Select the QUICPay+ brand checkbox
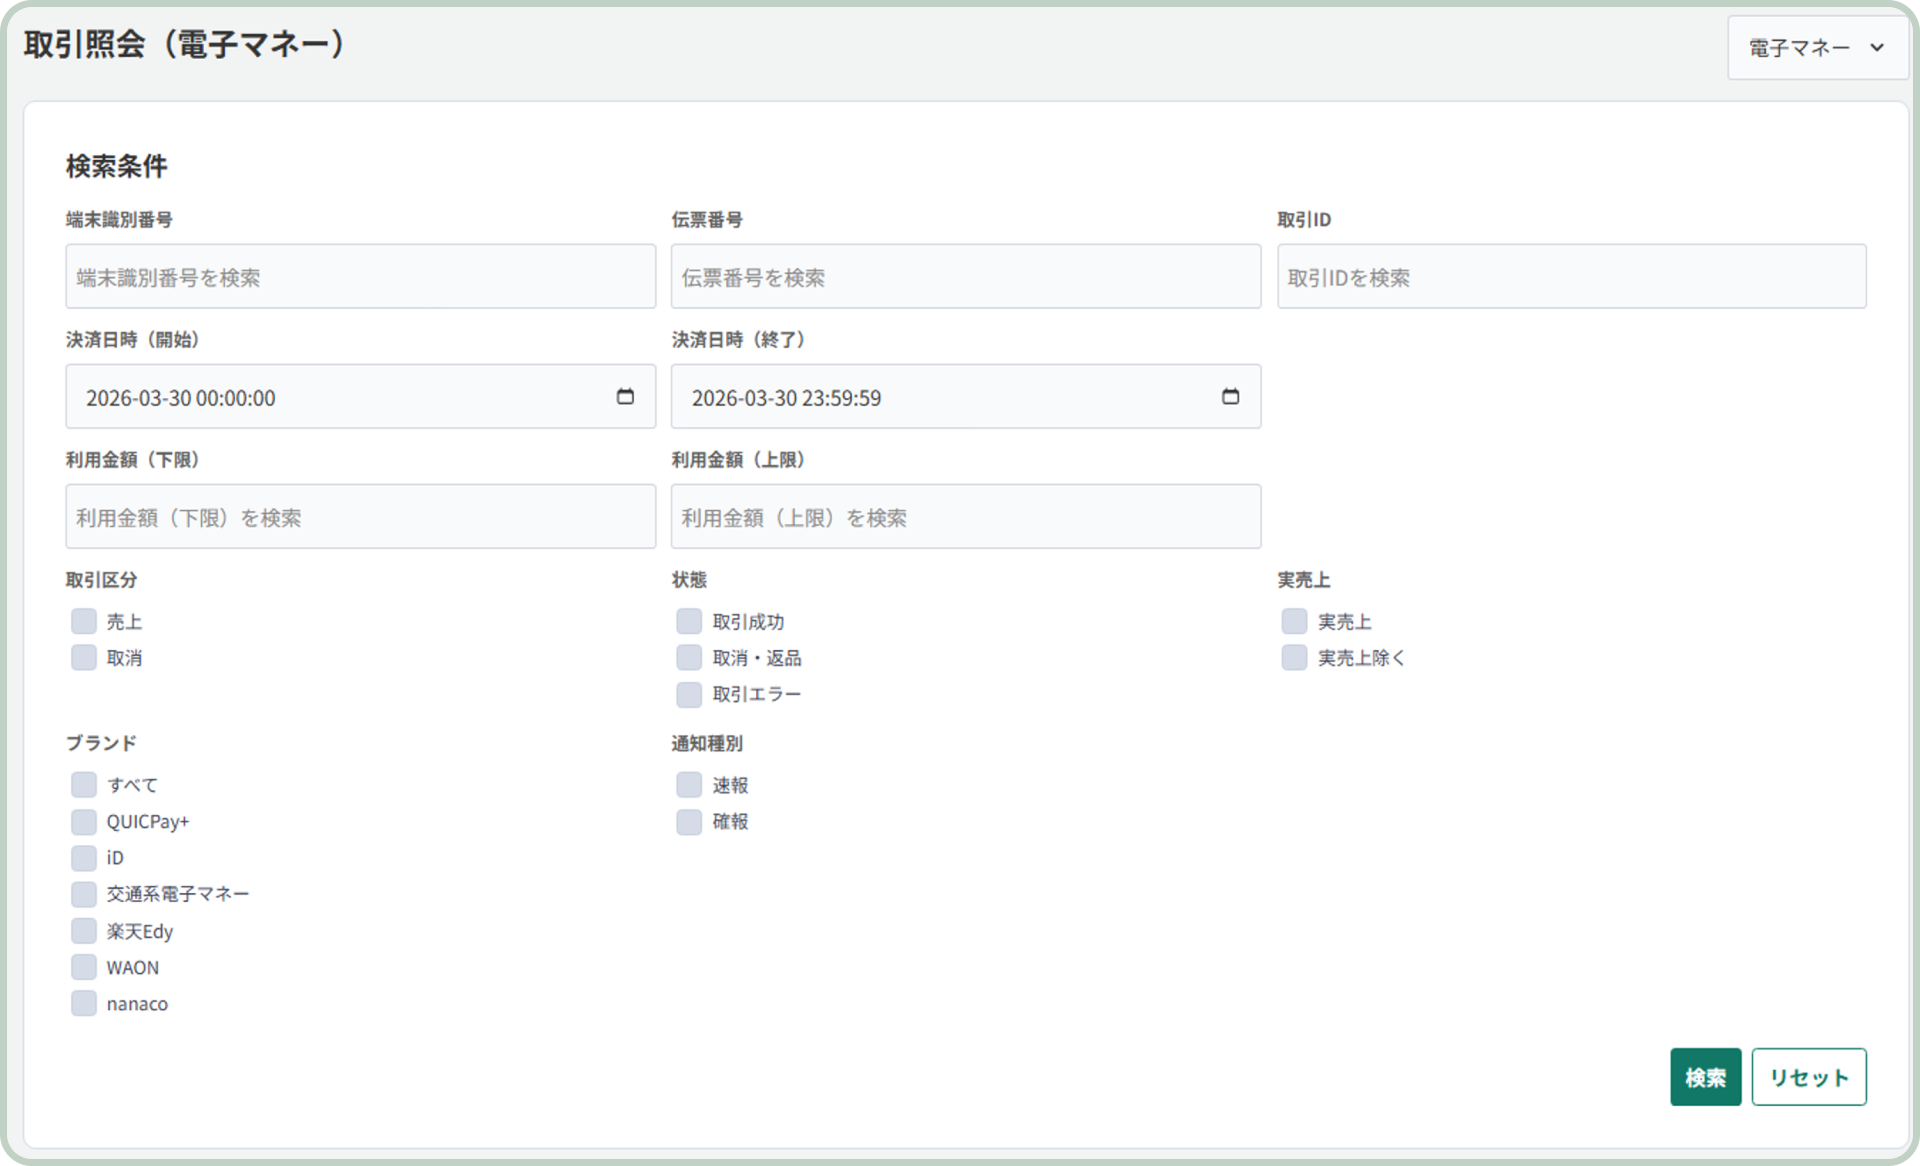 pos(84,821)
